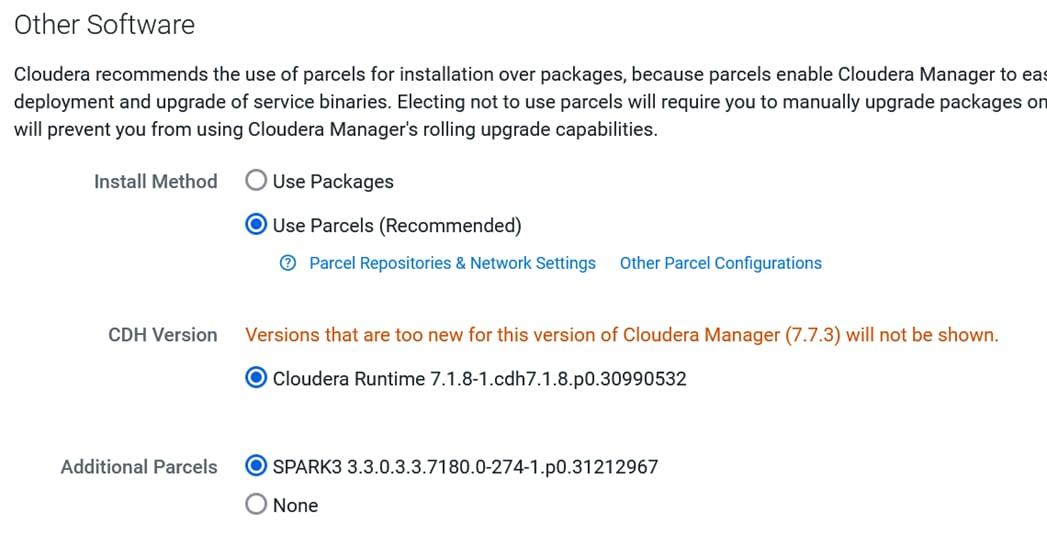1047x557 pixels.
Task: Click the Additional Parcels field label
Action: coord(139,467)
